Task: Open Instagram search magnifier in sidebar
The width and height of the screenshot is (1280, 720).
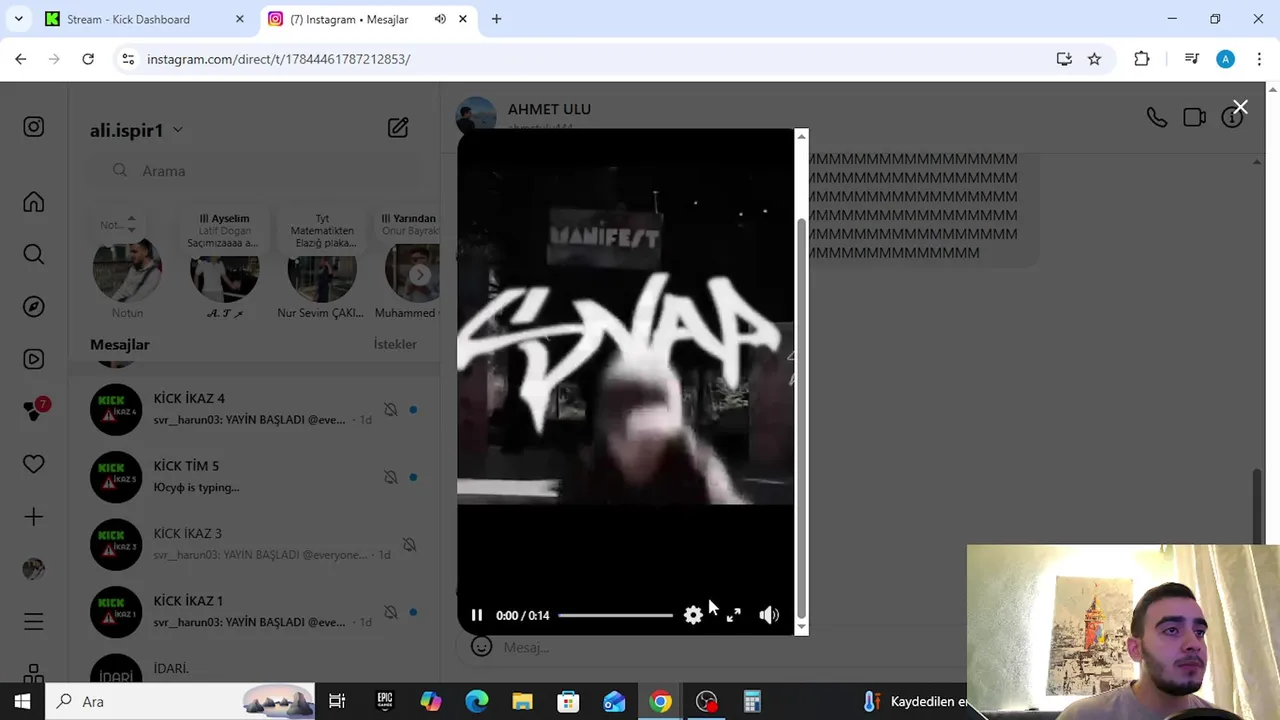Action: [34, 254]
